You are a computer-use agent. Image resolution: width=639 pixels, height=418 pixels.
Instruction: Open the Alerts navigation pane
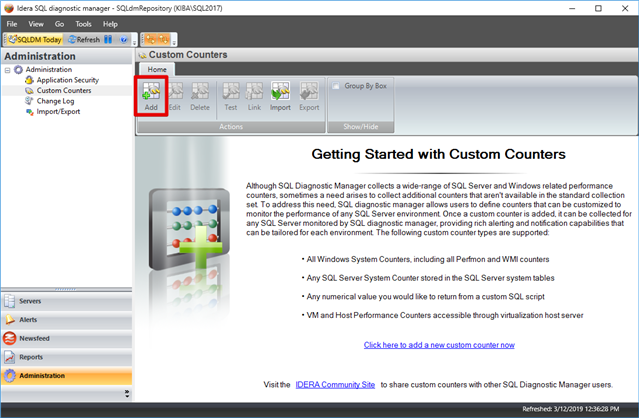click(67, 320)
